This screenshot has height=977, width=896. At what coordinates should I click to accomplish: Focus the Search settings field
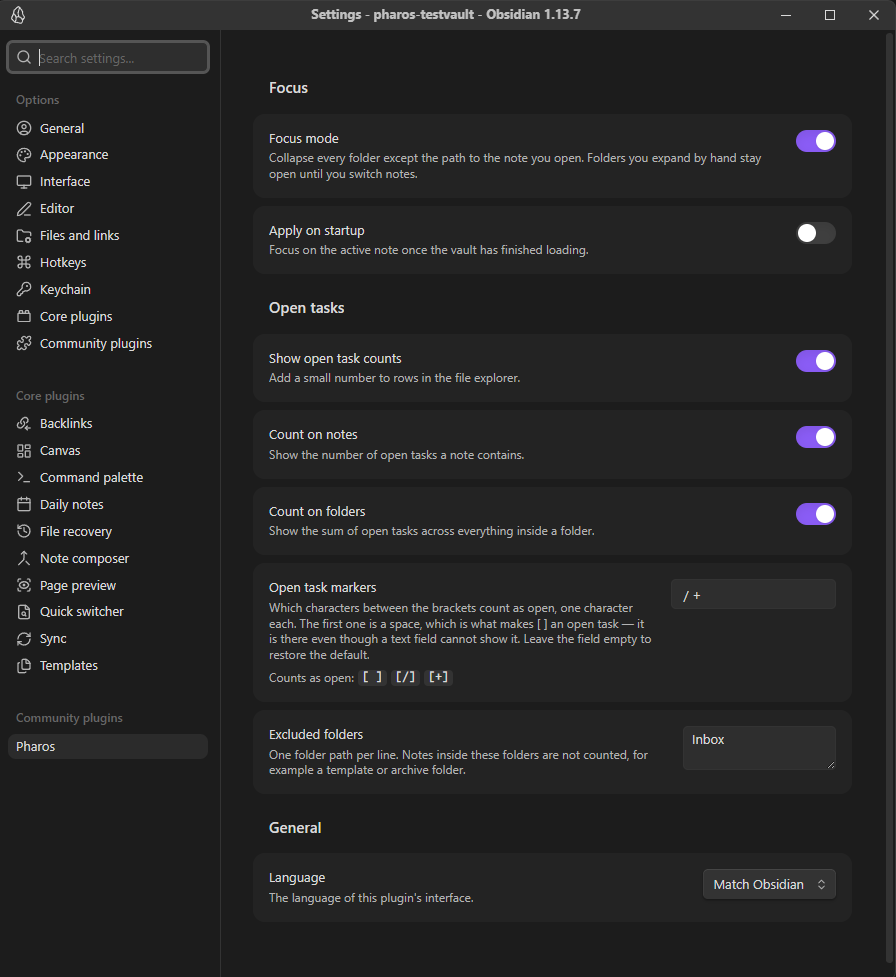(108, 57)
